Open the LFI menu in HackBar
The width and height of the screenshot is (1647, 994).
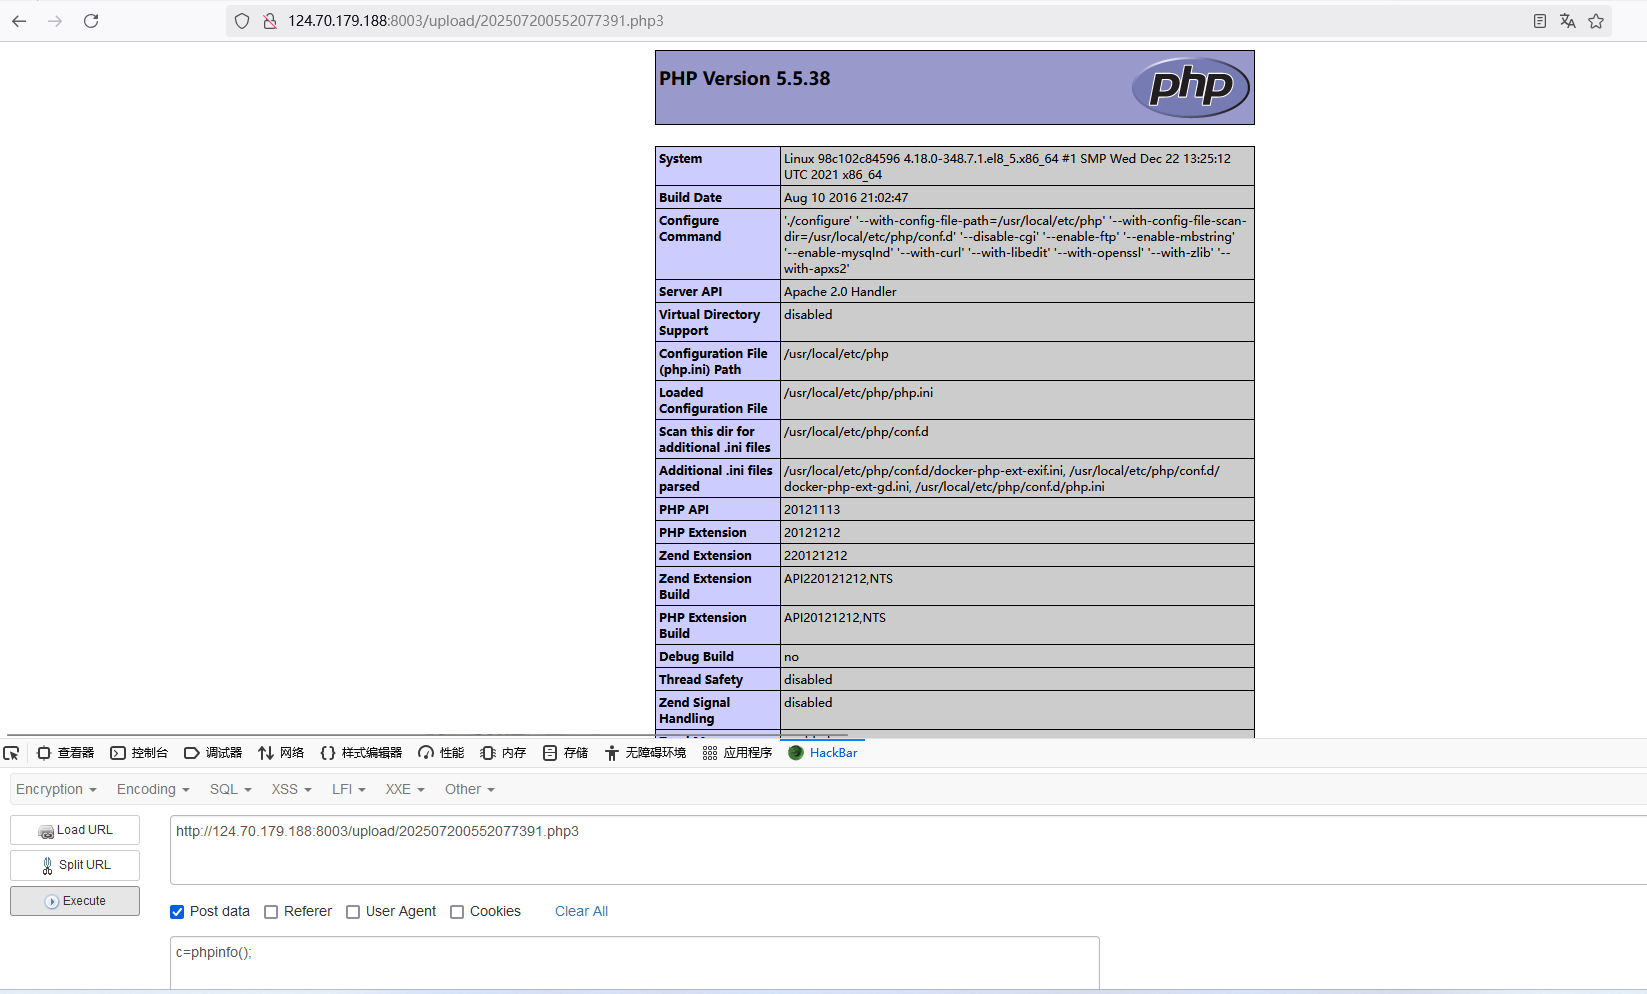pyautogui.click(x=347, y=789)
